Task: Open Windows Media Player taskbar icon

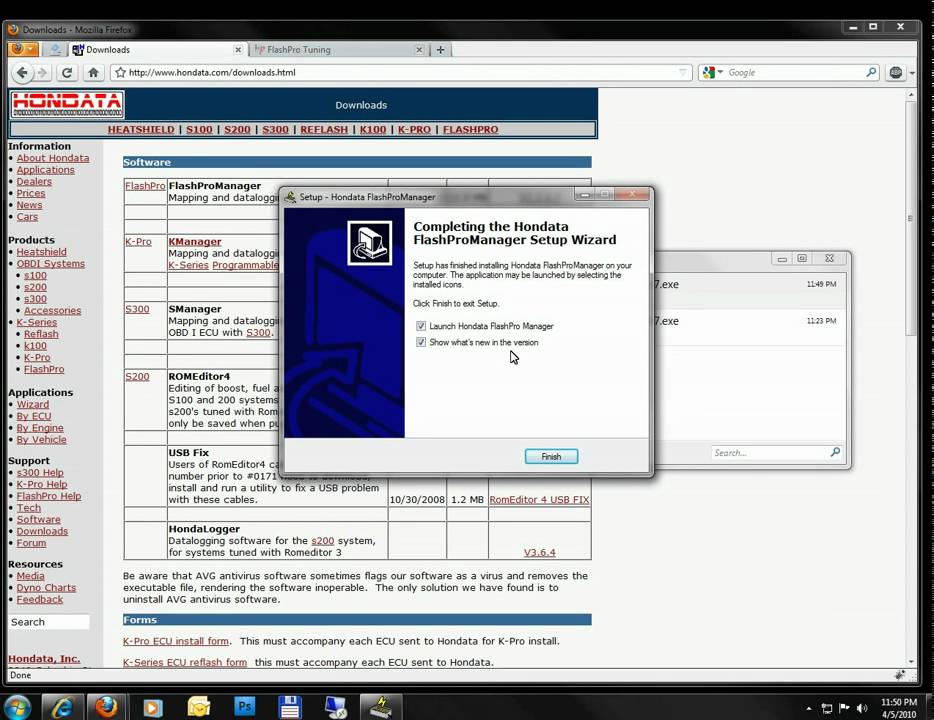Action: 152,707
